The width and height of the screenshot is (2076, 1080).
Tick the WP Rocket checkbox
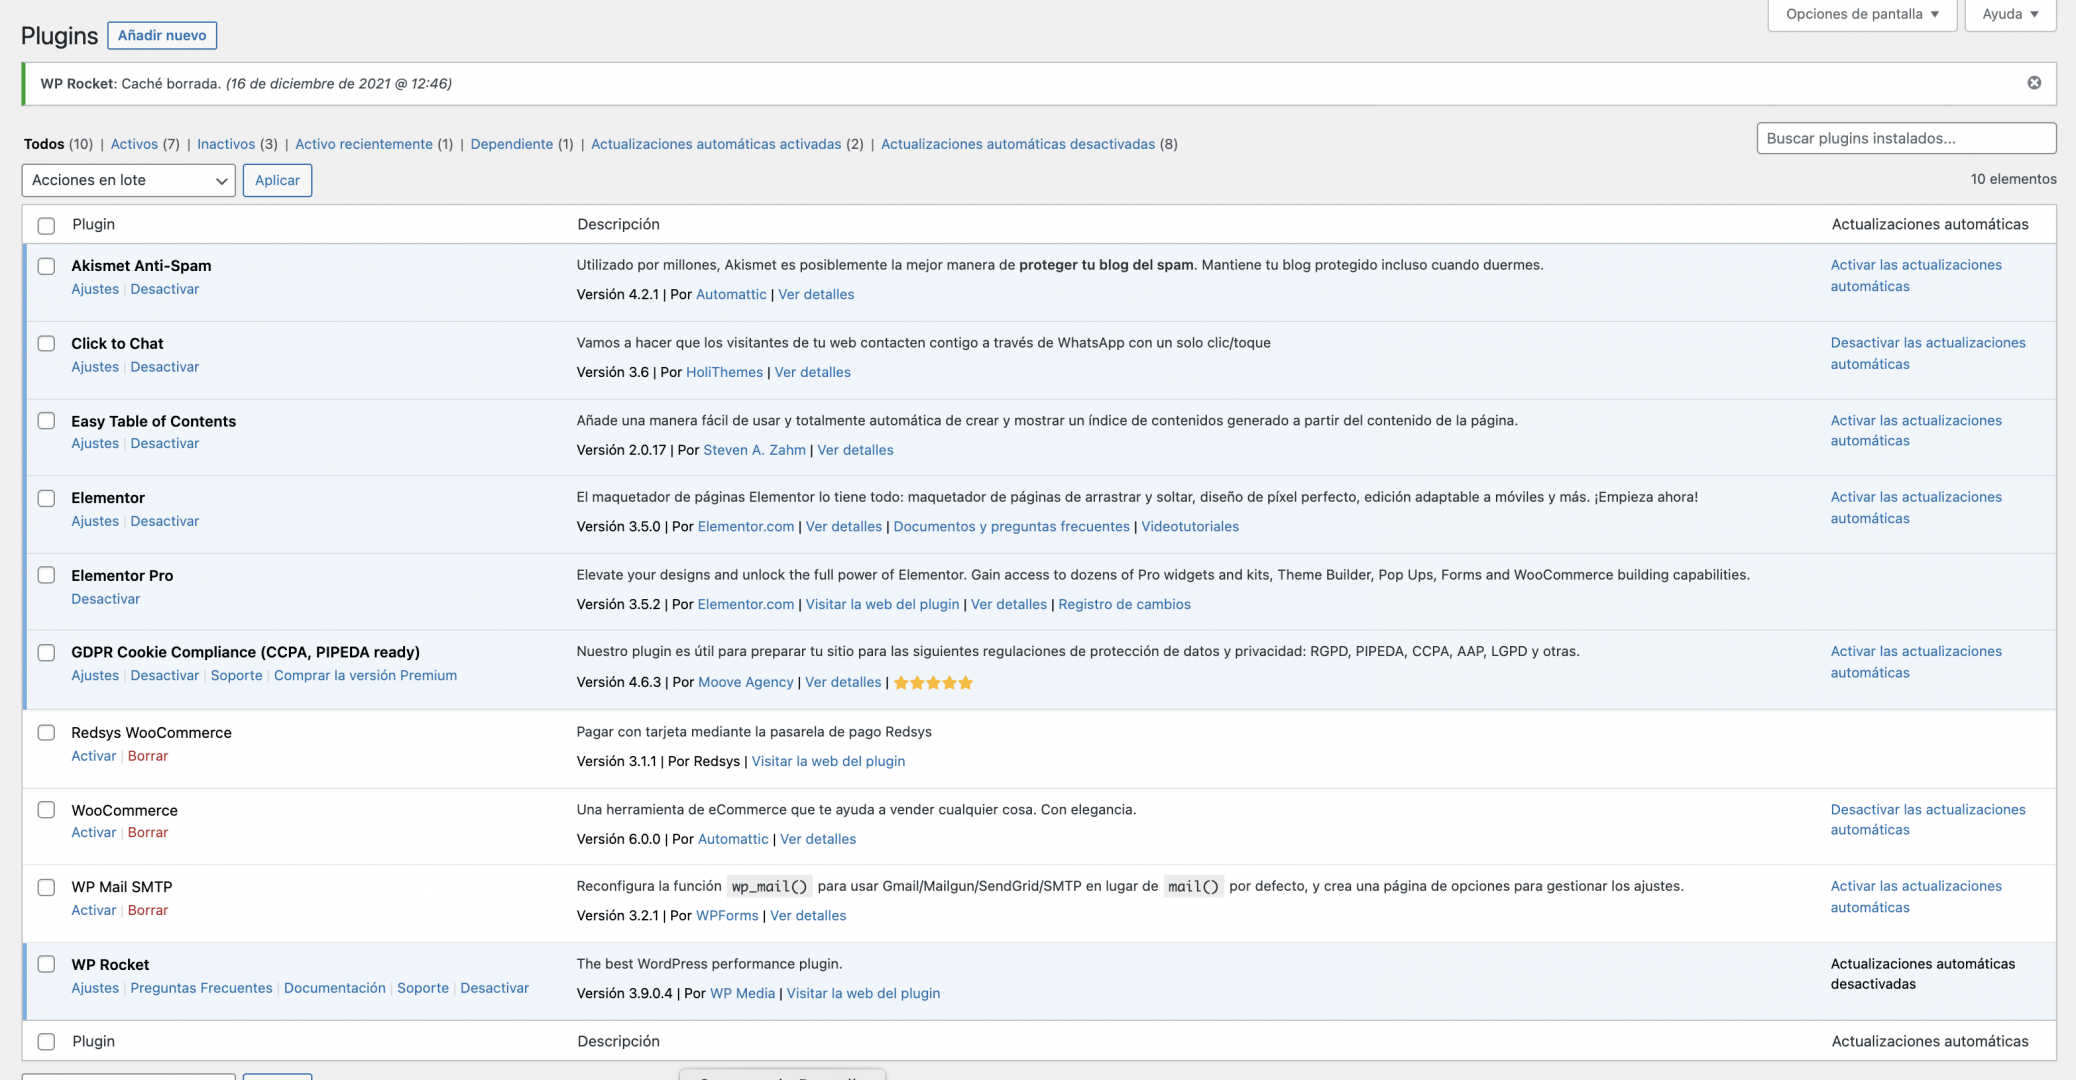click(46, 965)
